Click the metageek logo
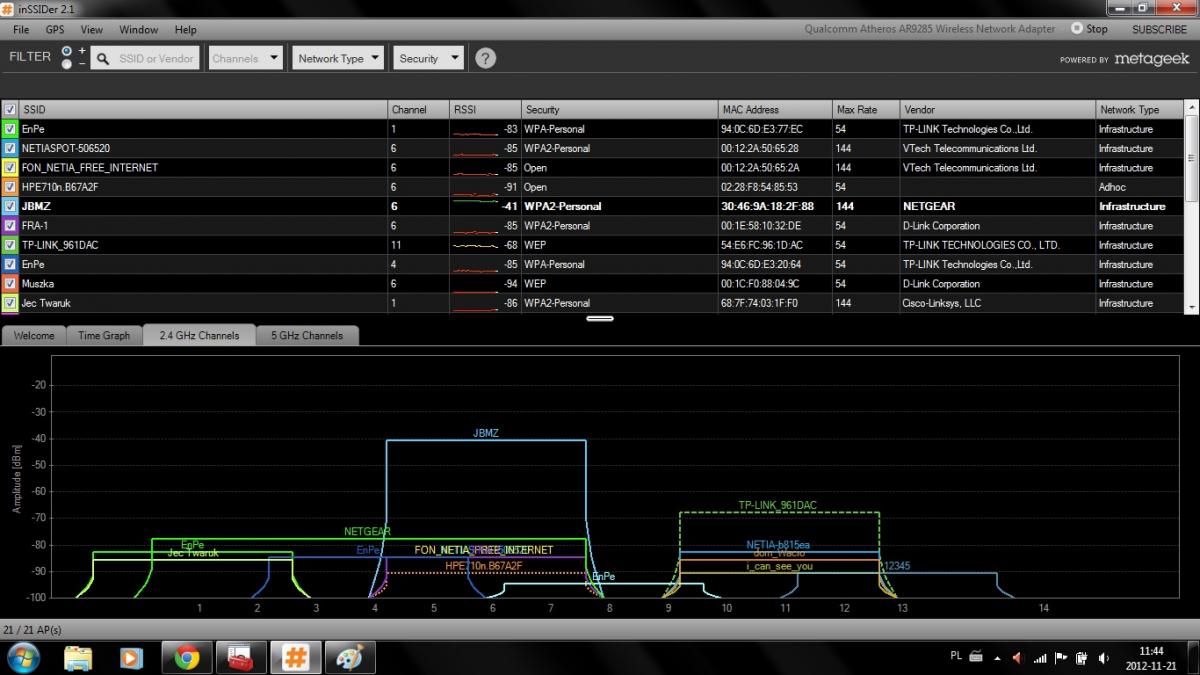The height and width of the screenshot is (675, 1200). 1151,59
